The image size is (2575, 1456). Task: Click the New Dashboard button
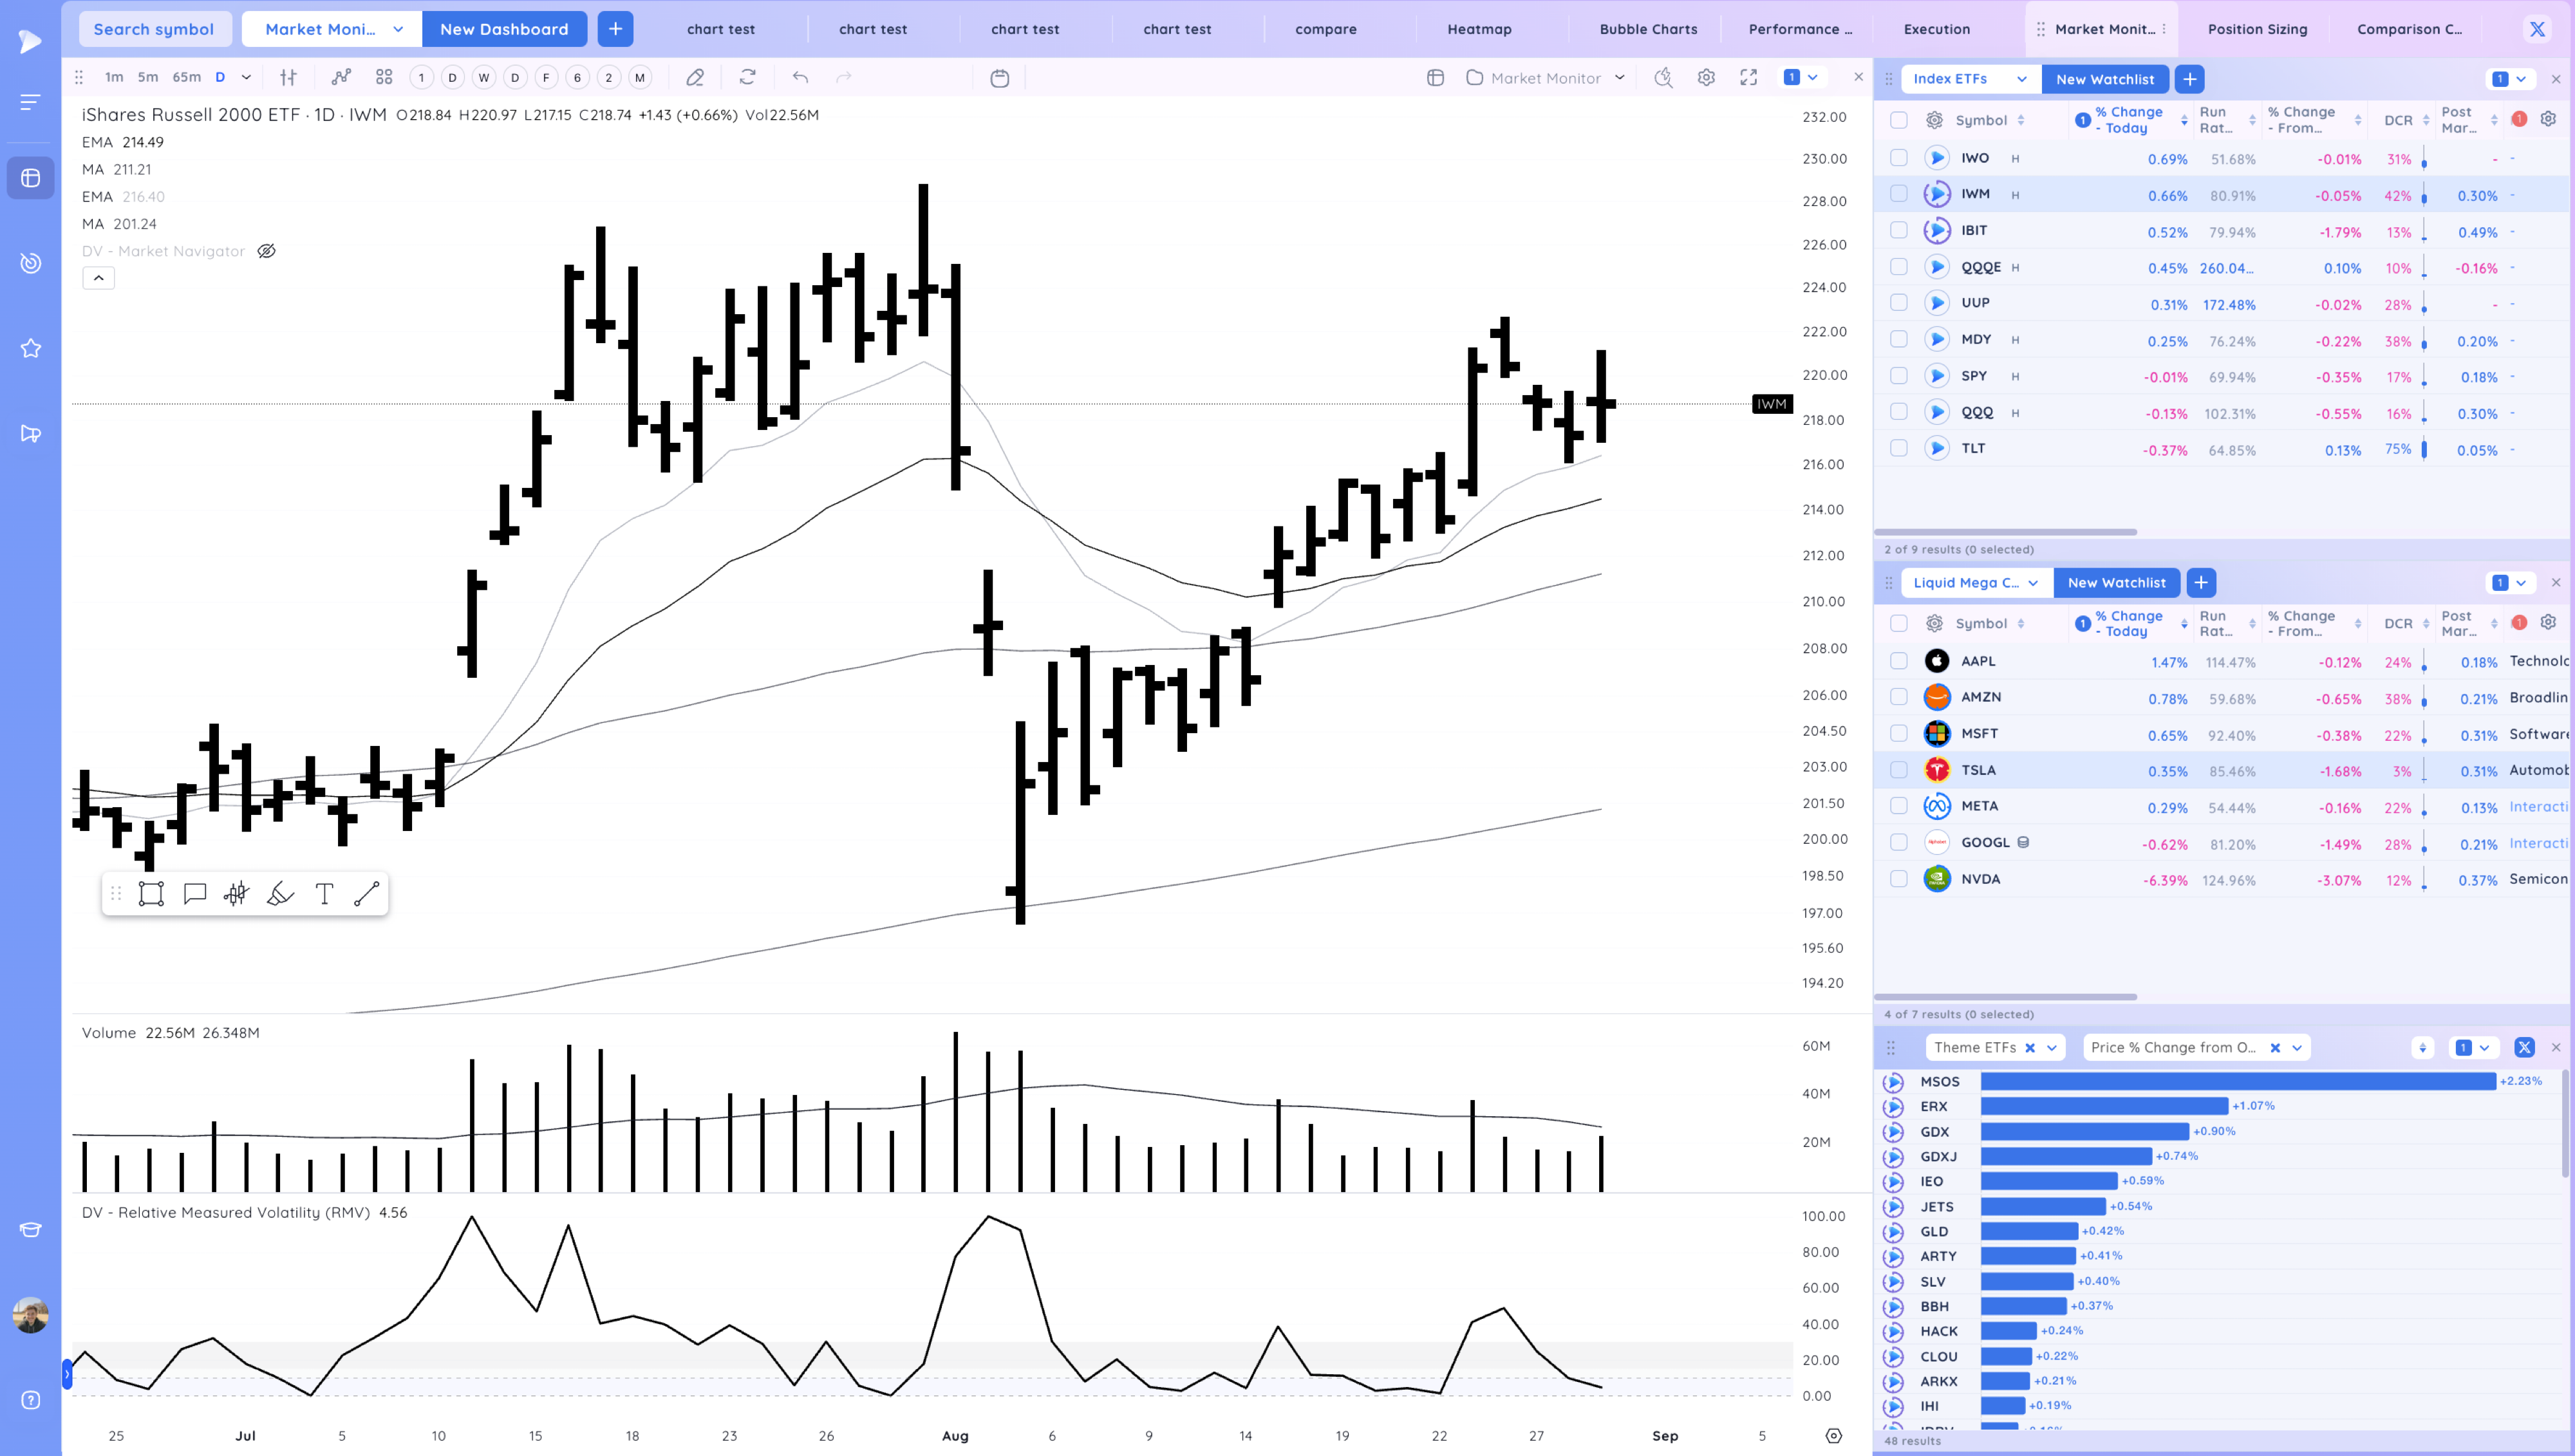504,29
